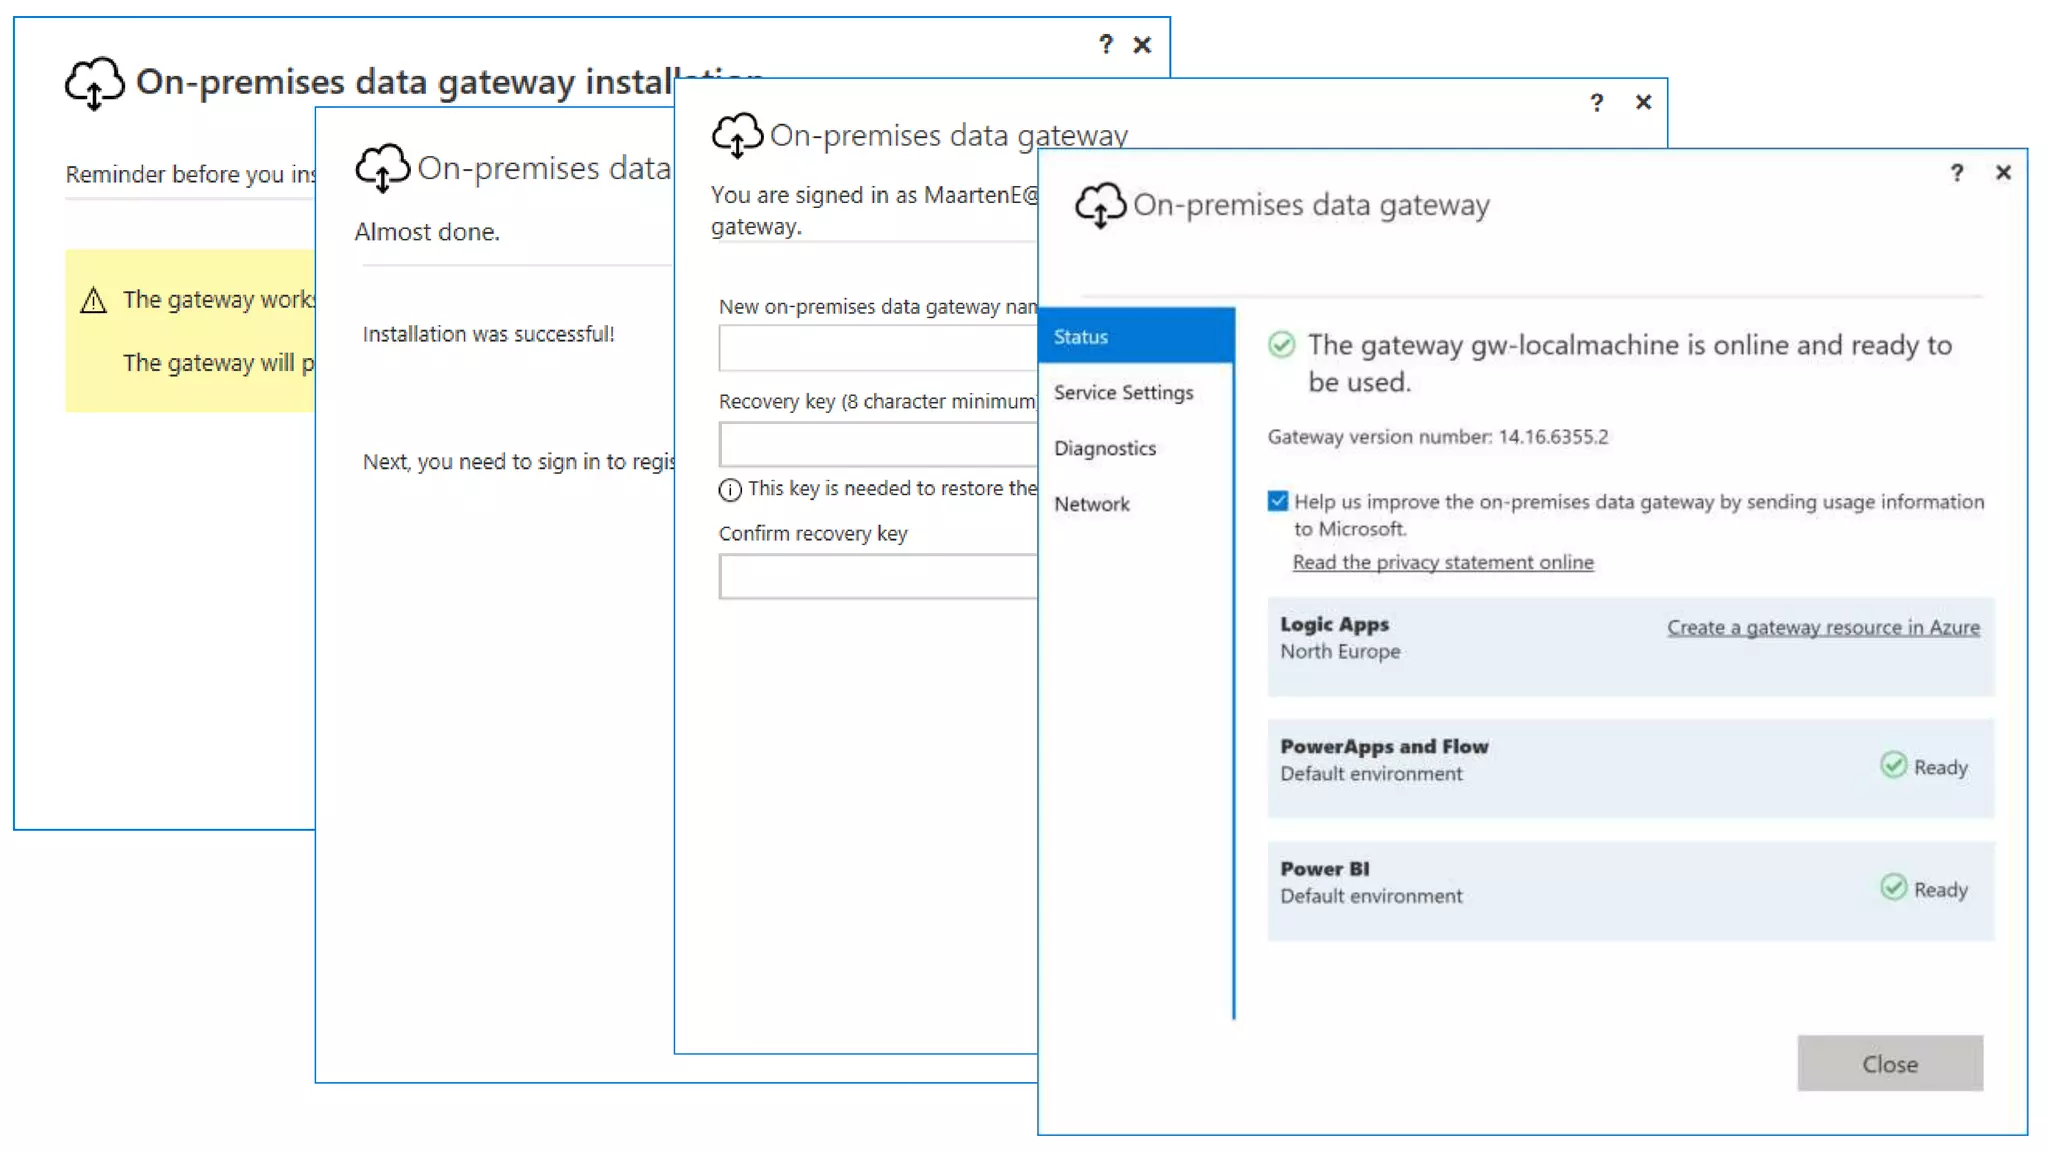Open the Service Settings tab
2048x1152 pixels.
tap(1123, 392)
